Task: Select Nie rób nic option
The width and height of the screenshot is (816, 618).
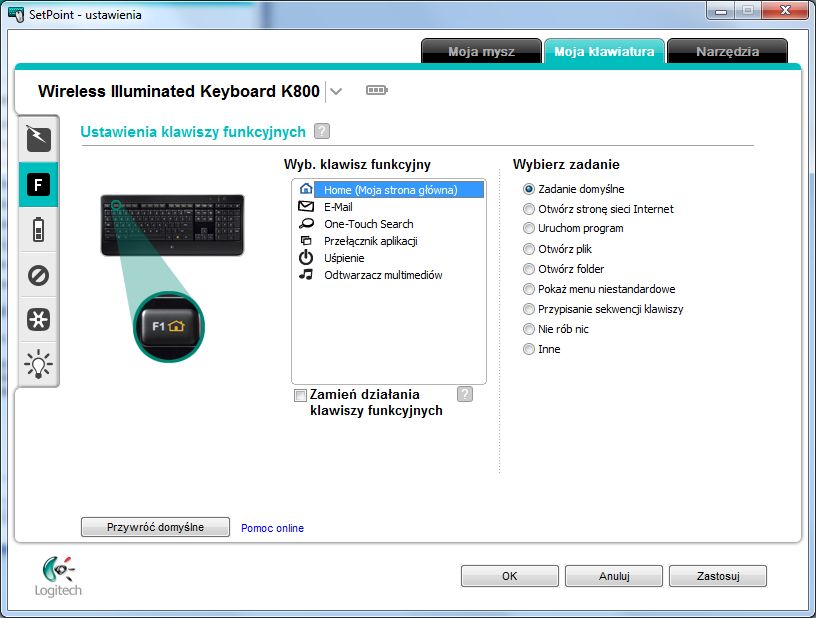Action: (529, 329)
